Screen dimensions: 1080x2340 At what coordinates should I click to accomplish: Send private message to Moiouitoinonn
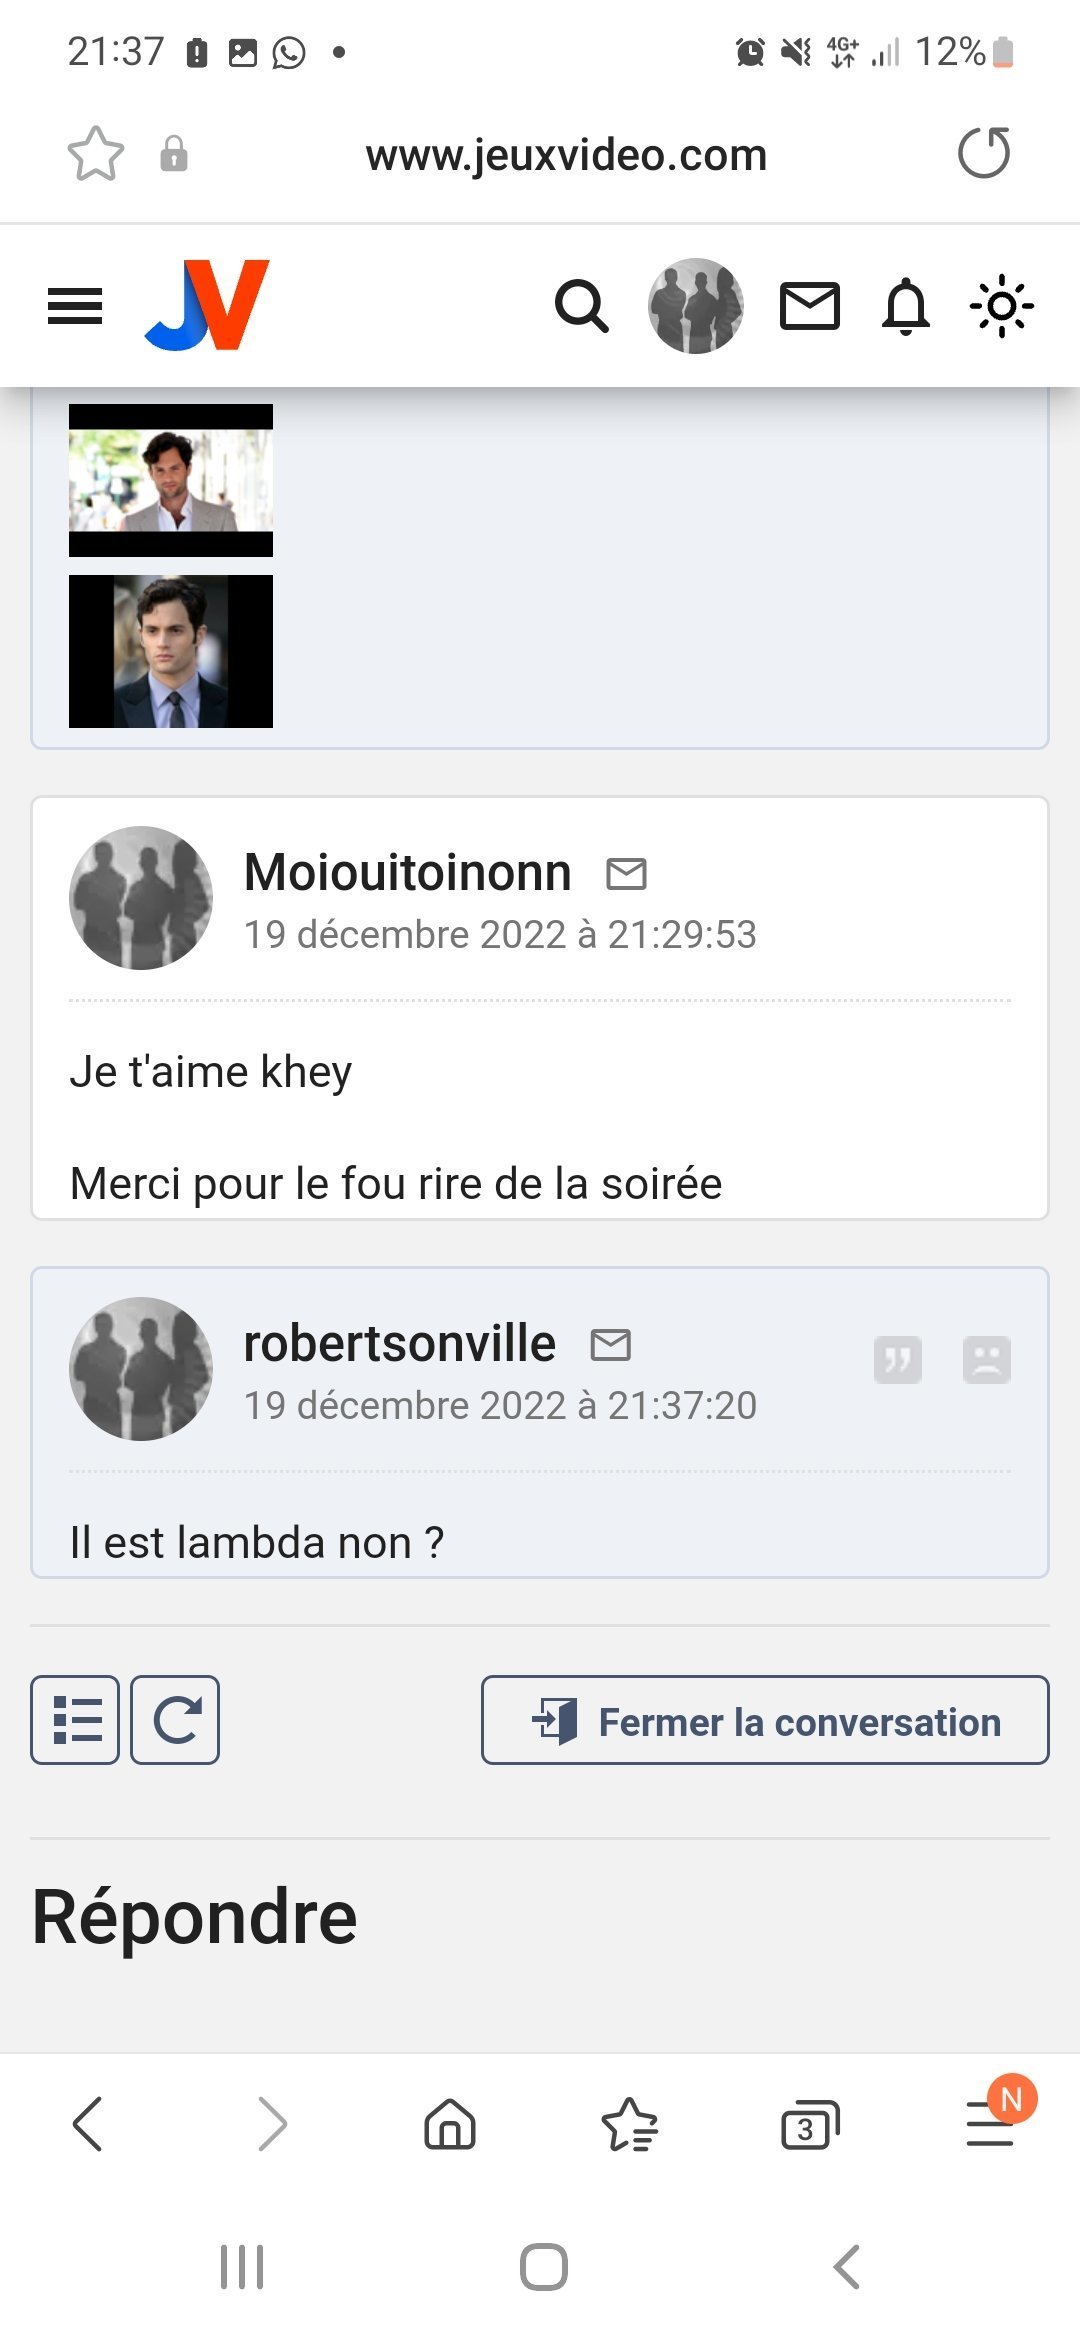click(x=627, y=873)
